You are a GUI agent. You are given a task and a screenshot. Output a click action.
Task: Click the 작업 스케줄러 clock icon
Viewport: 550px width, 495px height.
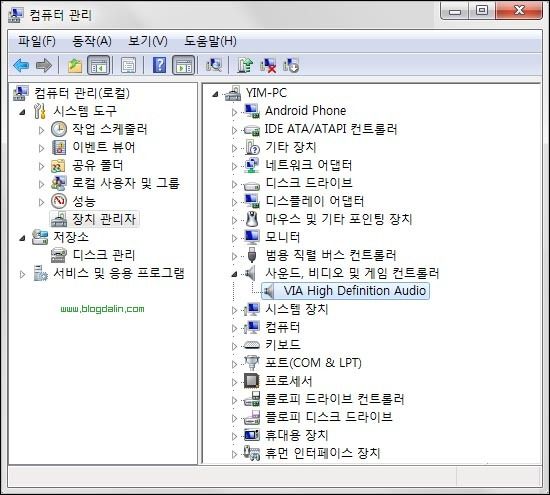point(59,129)
